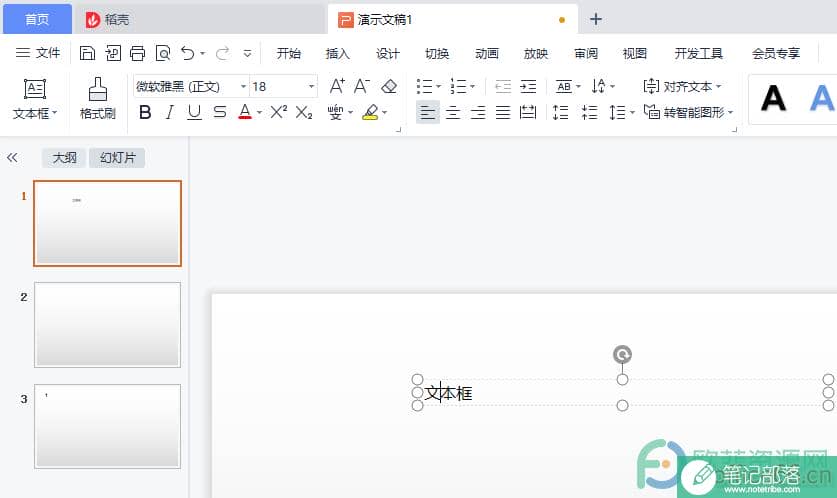Click the export/output icon beside Save

tap(113, 53)
